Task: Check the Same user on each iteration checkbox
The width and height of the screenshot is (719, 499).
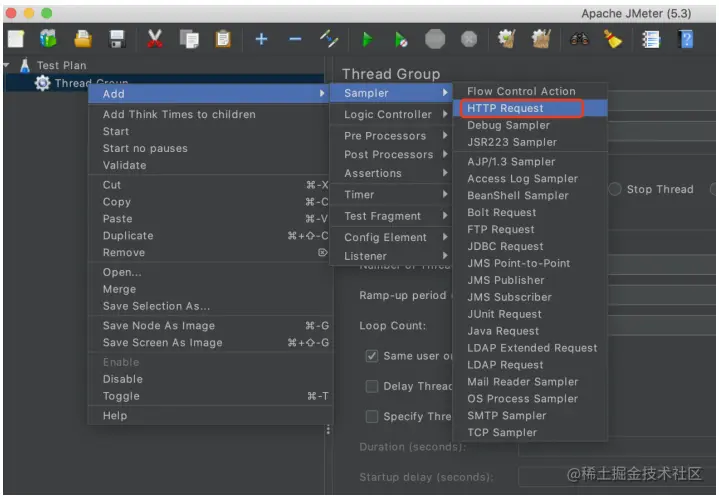Action: coord(372,356)
